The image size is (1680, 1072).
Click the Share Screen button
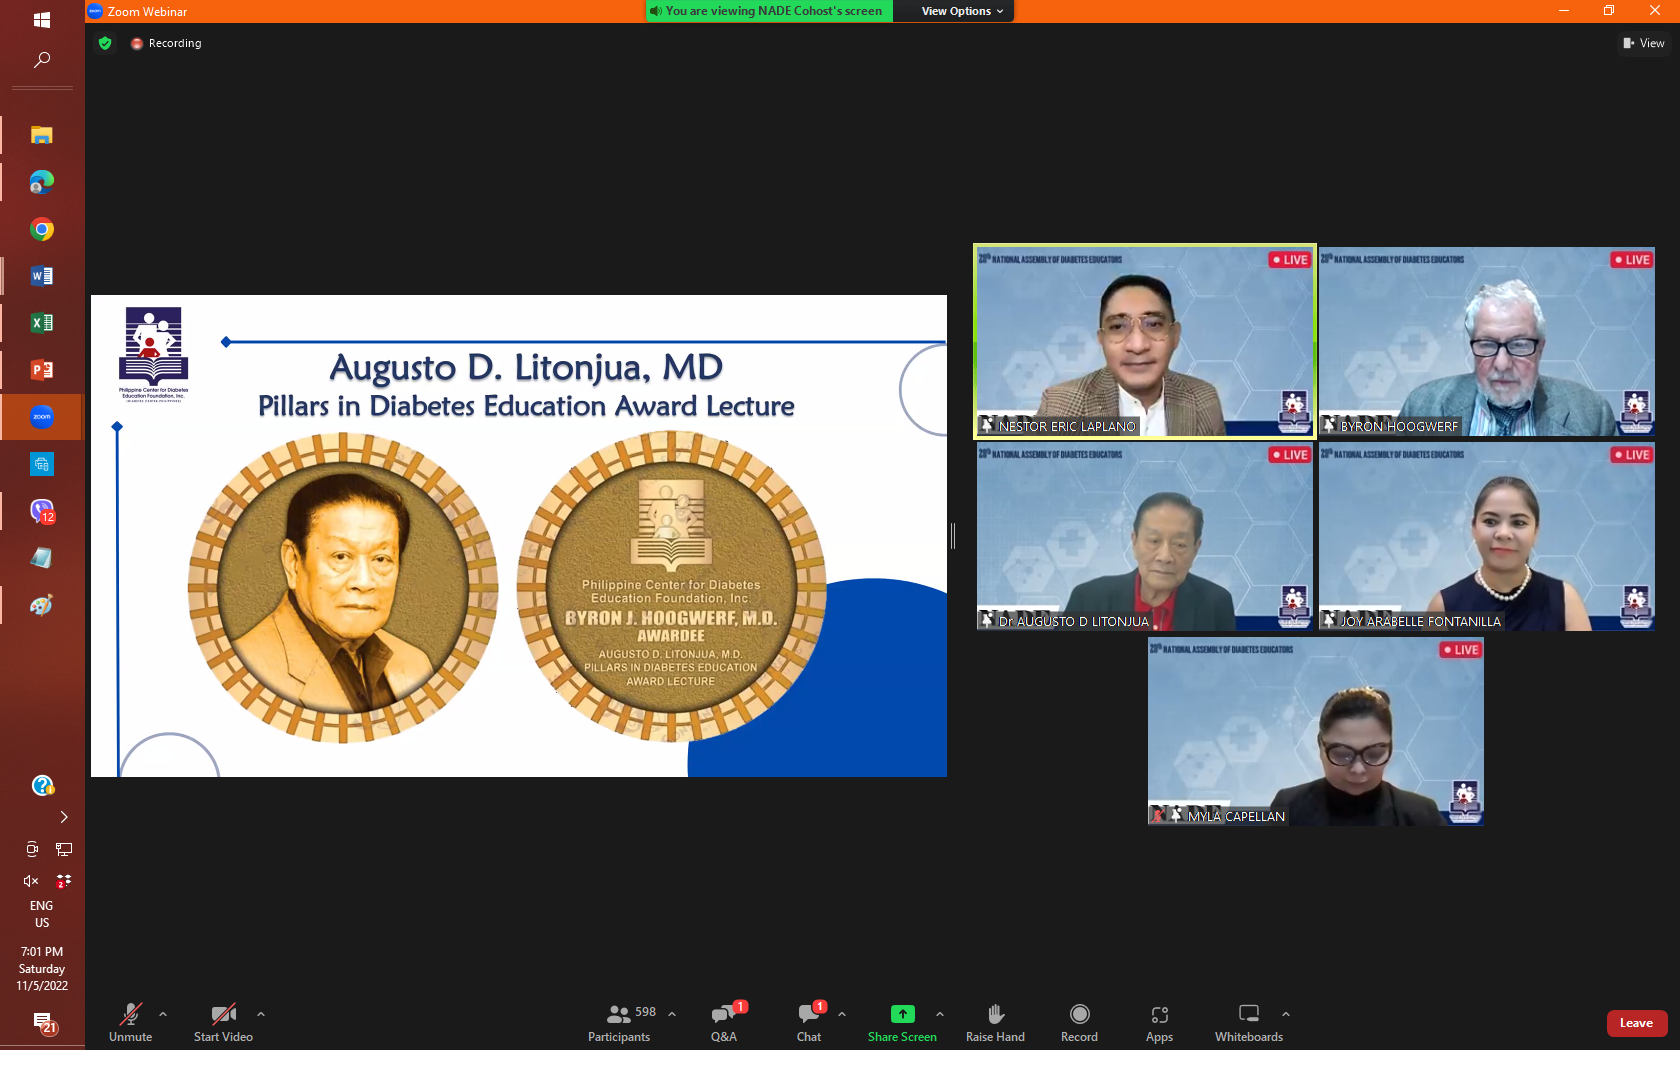click(x=902, y=1022)
